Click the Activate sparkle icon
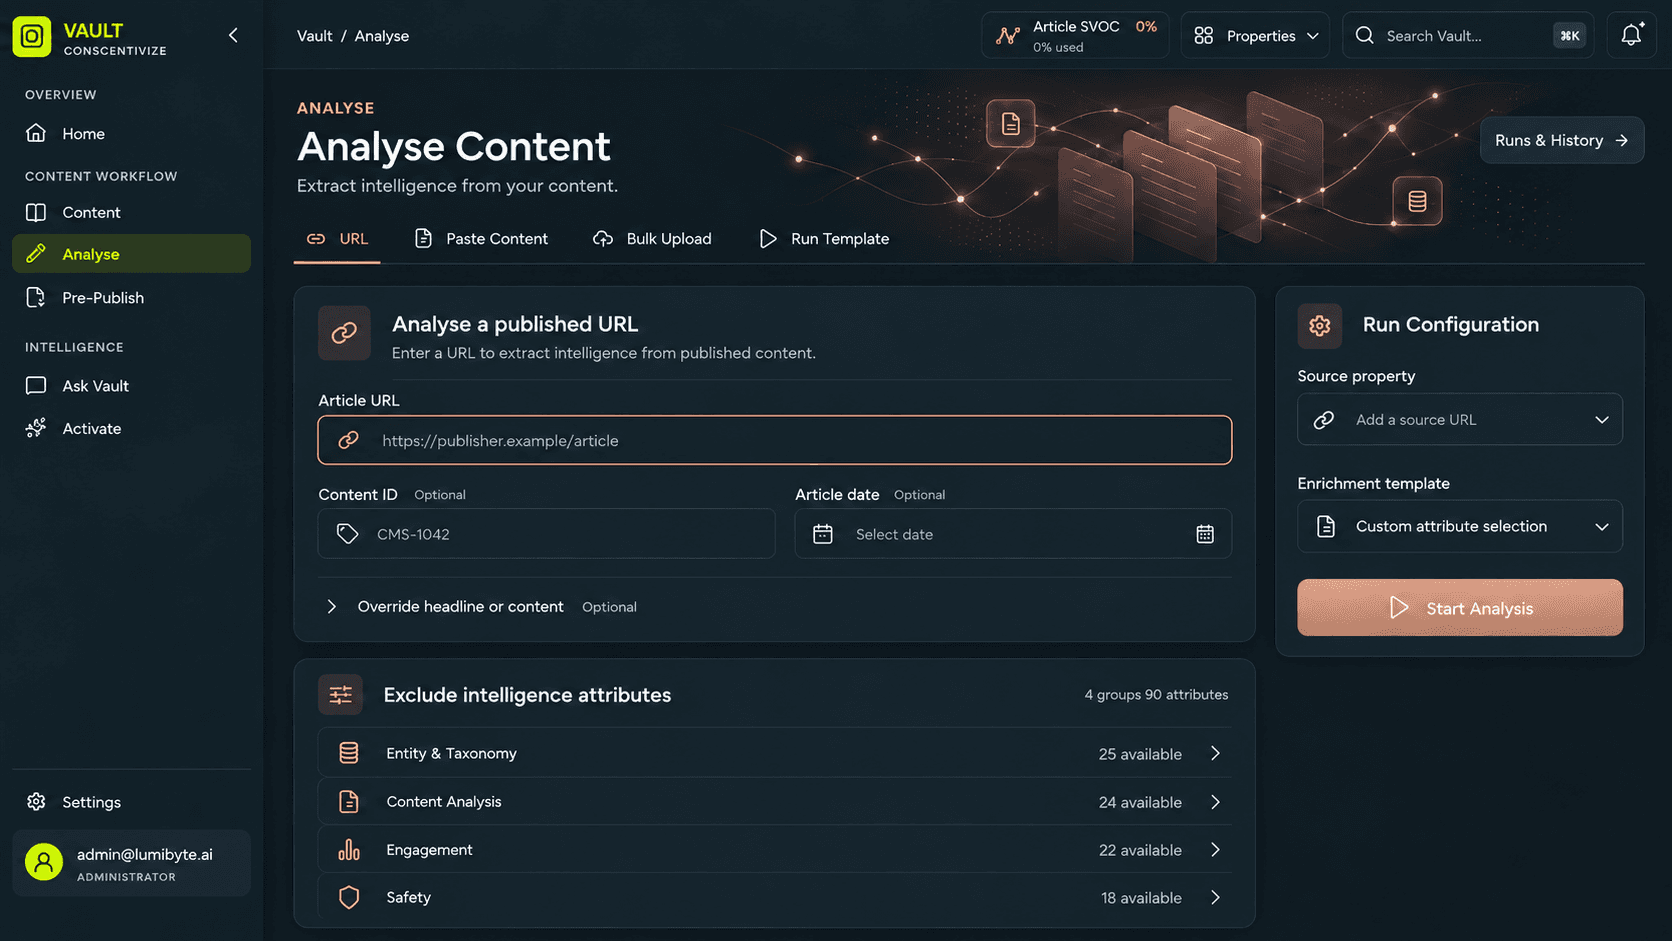The image size is (1672, 941). [x=36, y=428]
